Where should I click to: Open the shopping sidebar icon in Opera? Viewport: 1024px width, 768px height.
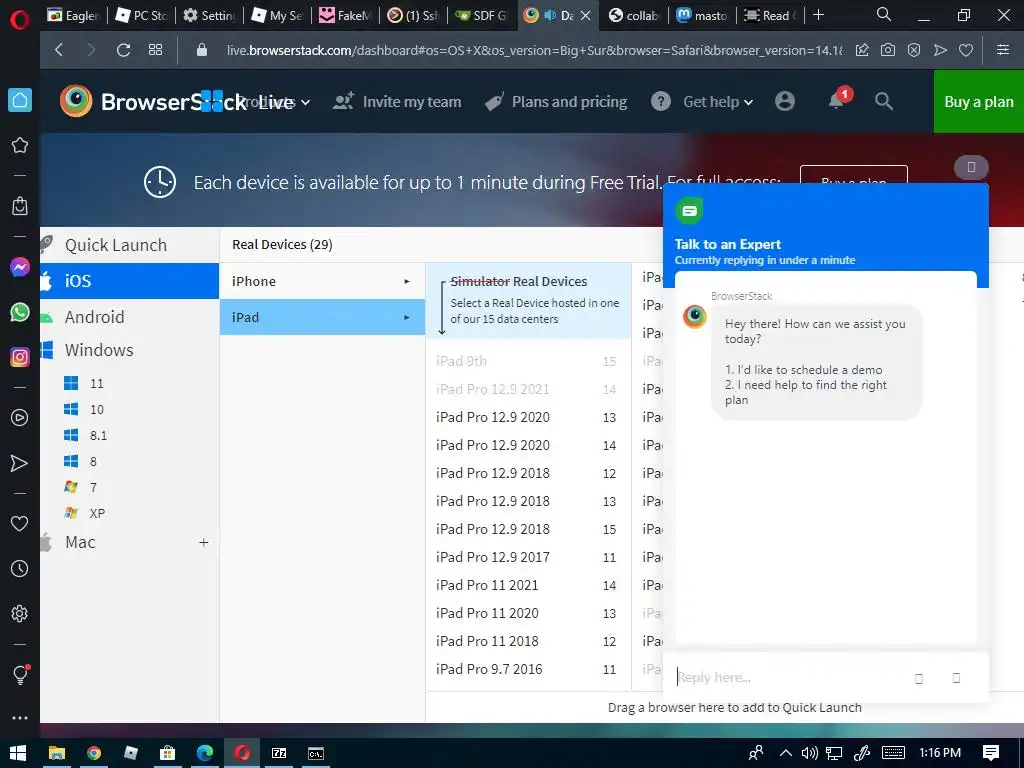click(x=20, y=206)
